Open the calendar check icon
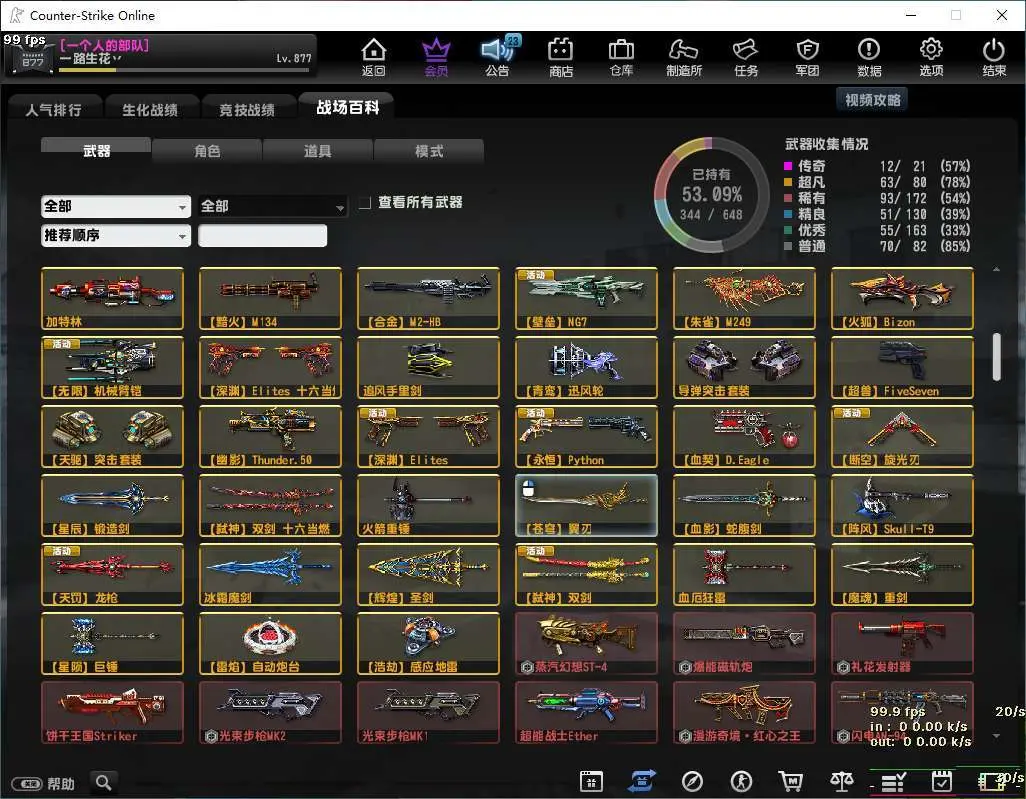The width and height of the screenshot is (1026, 799). (942, 781)
